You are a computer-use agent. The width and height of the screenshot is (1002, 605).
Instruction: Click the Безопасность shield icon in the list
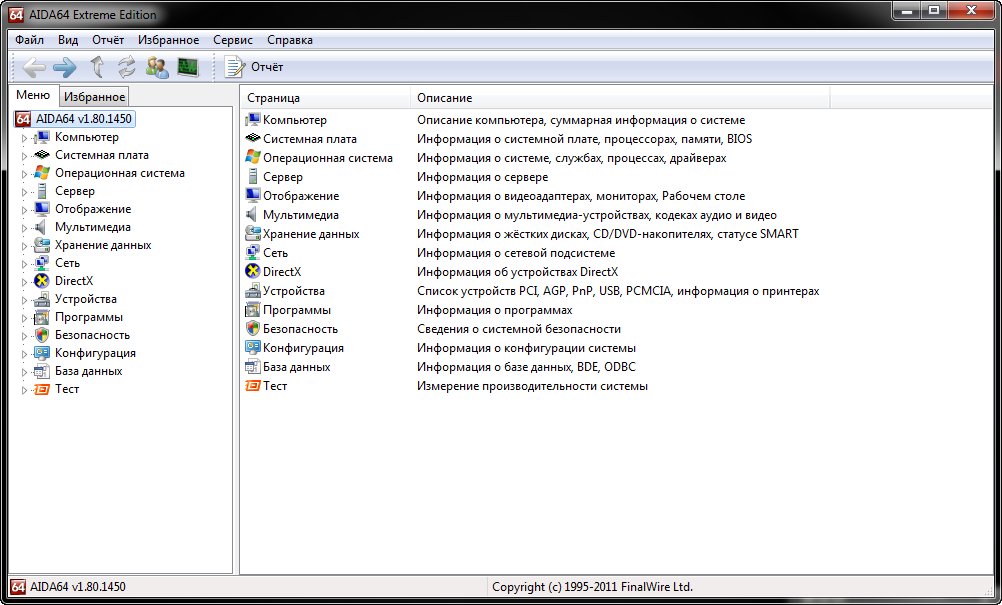253,329
